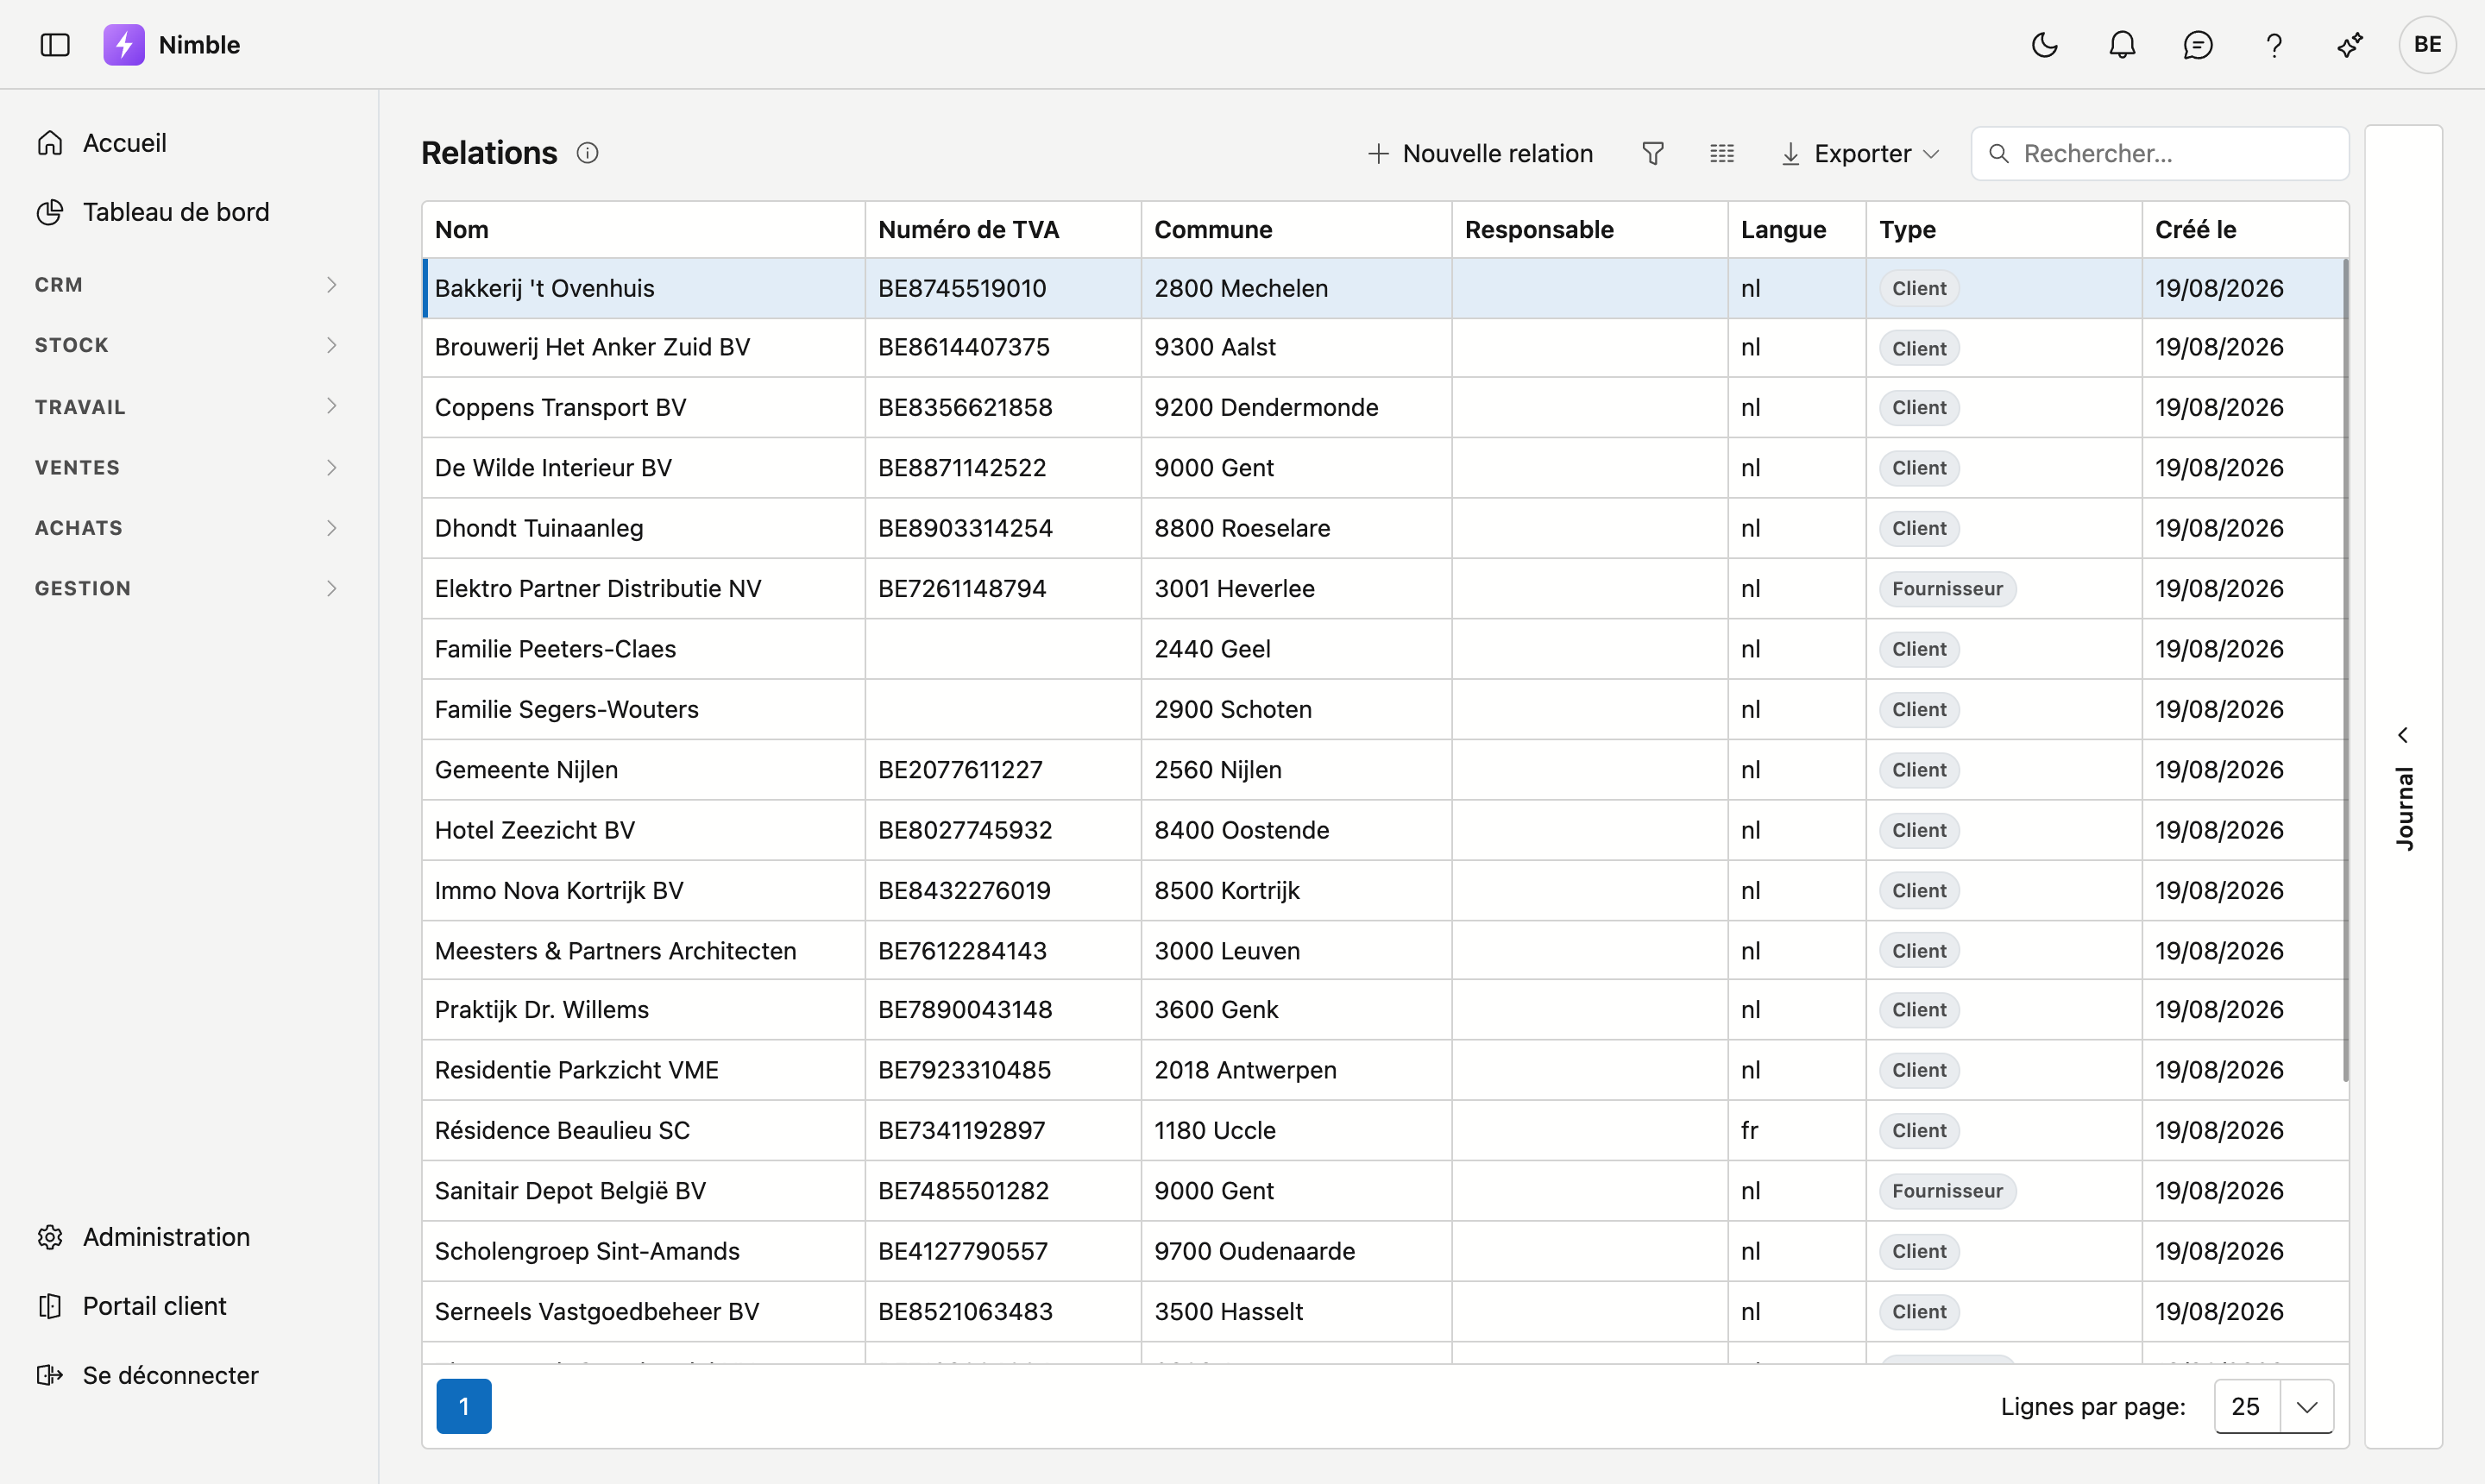This screenshot has height=1484, width=2485.
Task: Click the table vertical scrollbar
Action: pyautogui.click(x=2345, y=670)
